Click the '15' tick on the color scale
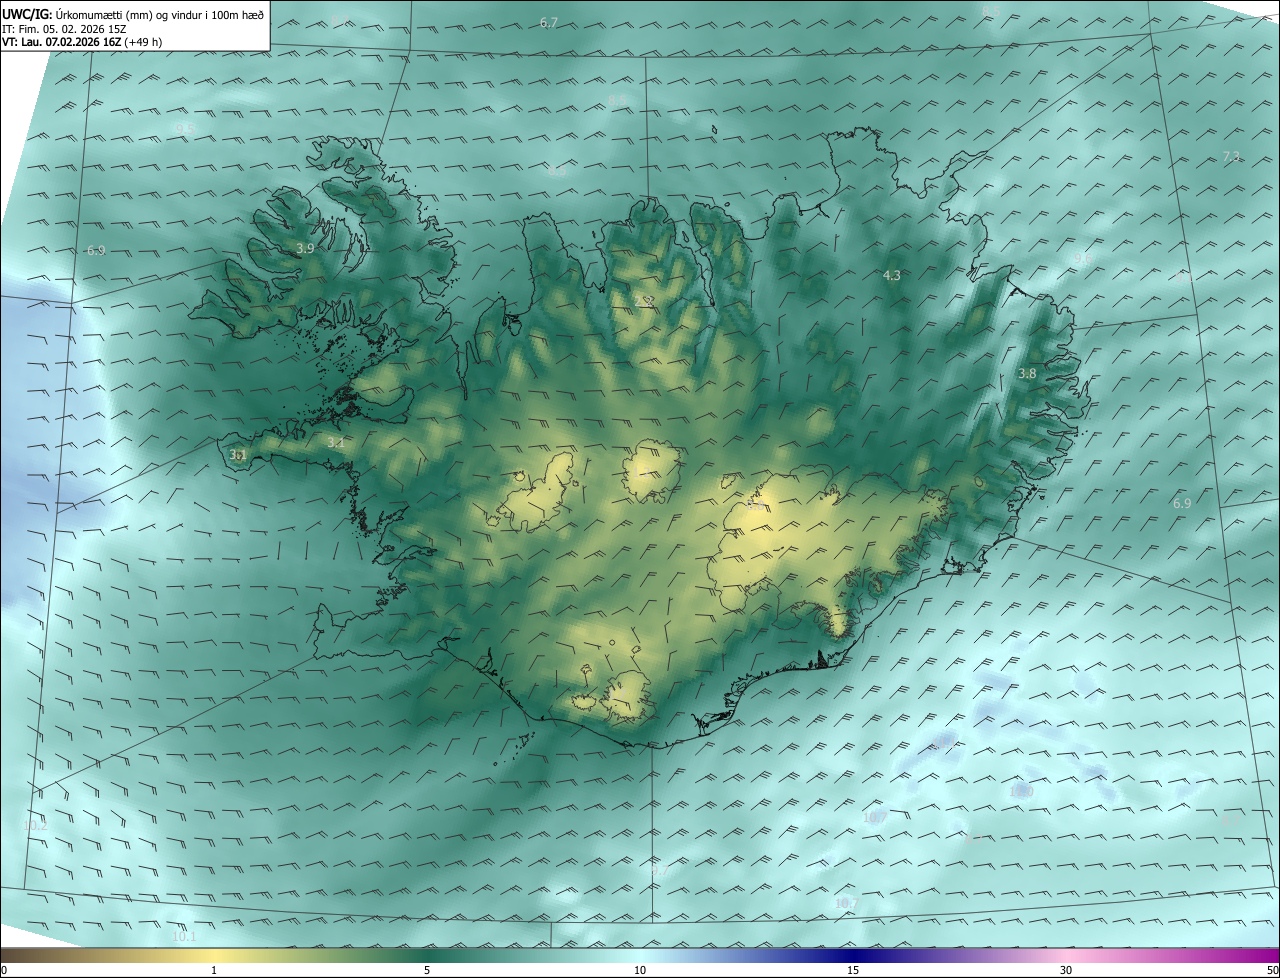This screenshot has height=978, width=1280. (853, 970)
